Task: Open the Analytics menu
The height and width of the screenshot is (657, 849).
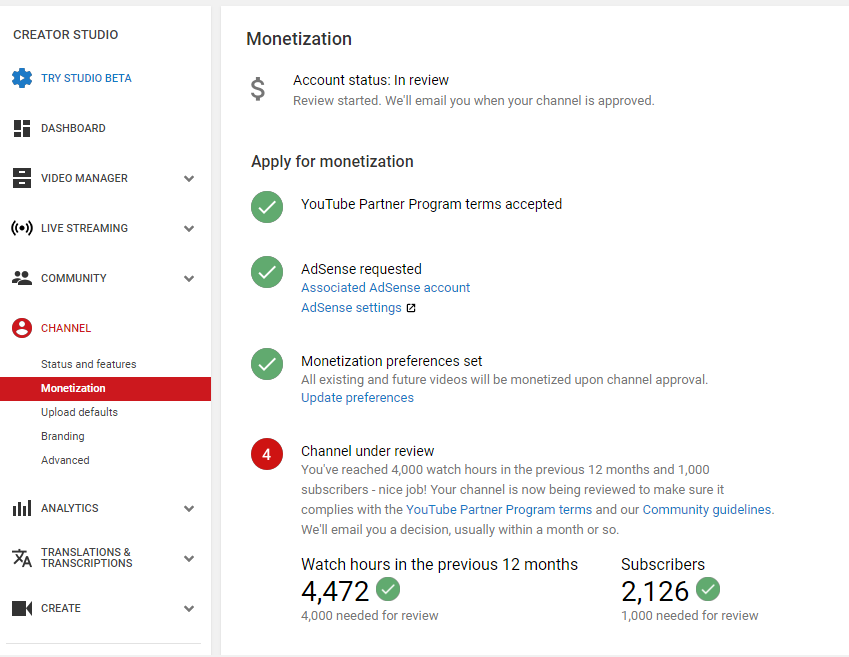Action: pyautogui.click(x=70, y=508)
